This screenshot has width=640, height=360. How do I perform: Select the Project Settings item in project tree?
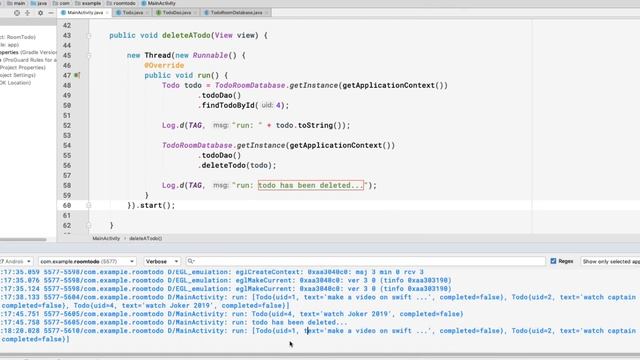pos(18,75)
